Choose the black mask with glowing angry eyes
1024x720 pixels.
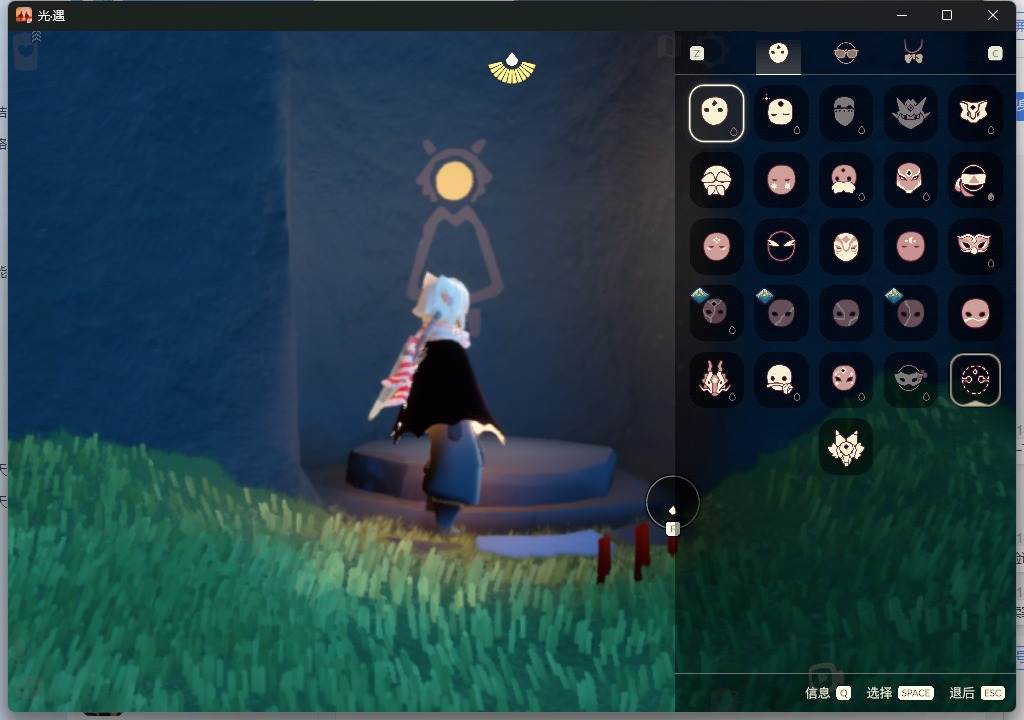coord(781,246)
